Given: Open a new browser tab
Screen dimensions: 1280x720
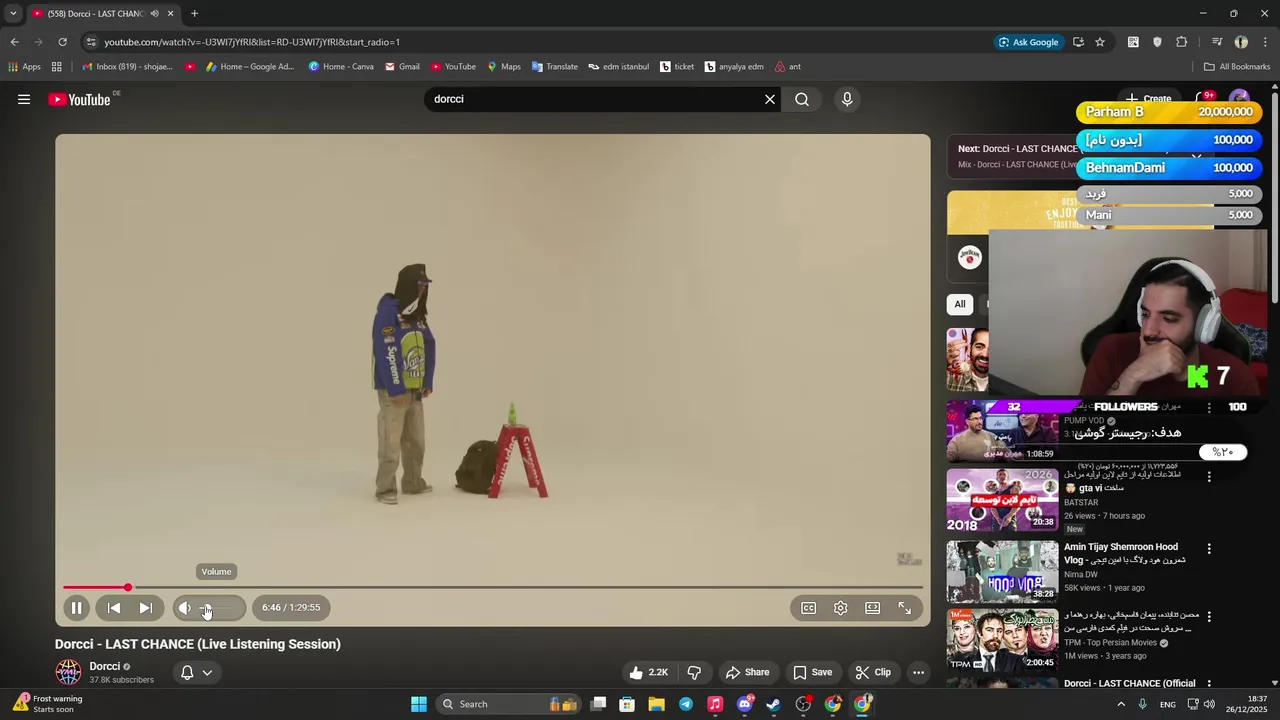Looking at the screenshot, I should coord(194,14).
